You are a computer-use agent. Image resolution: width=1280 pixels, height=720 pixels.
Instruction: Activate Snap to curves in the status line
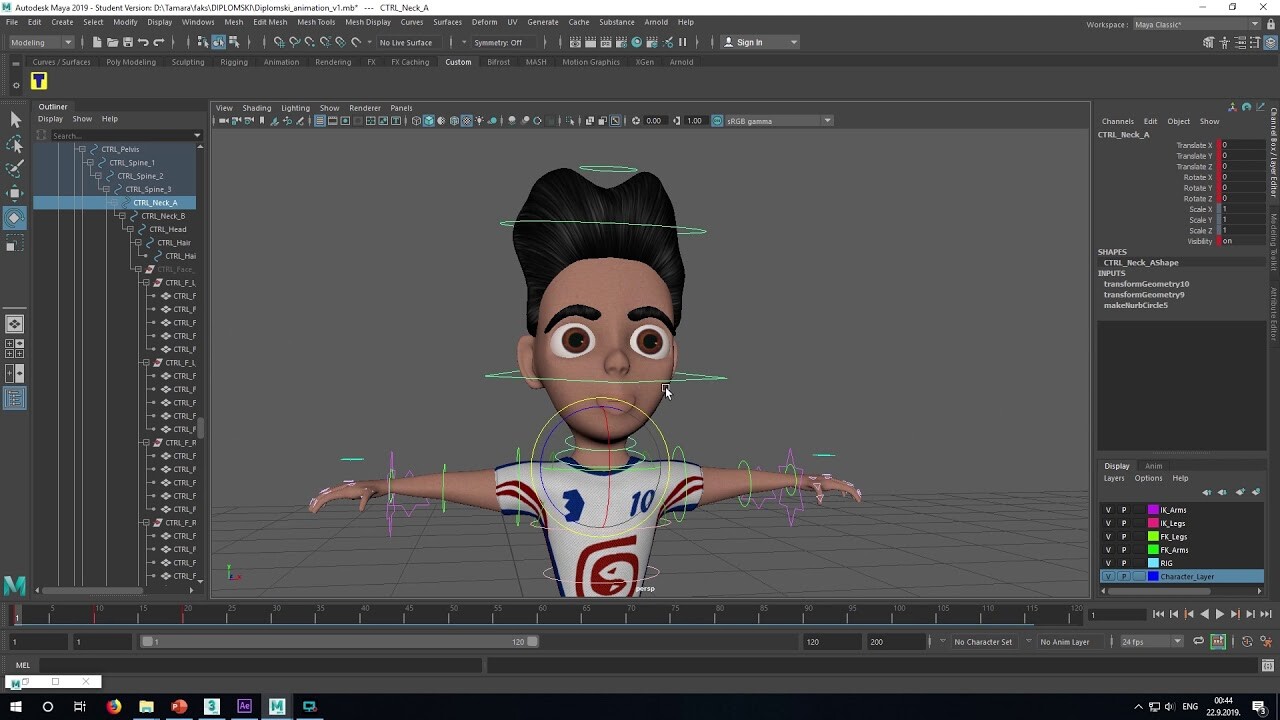click(x=294, y=42)
